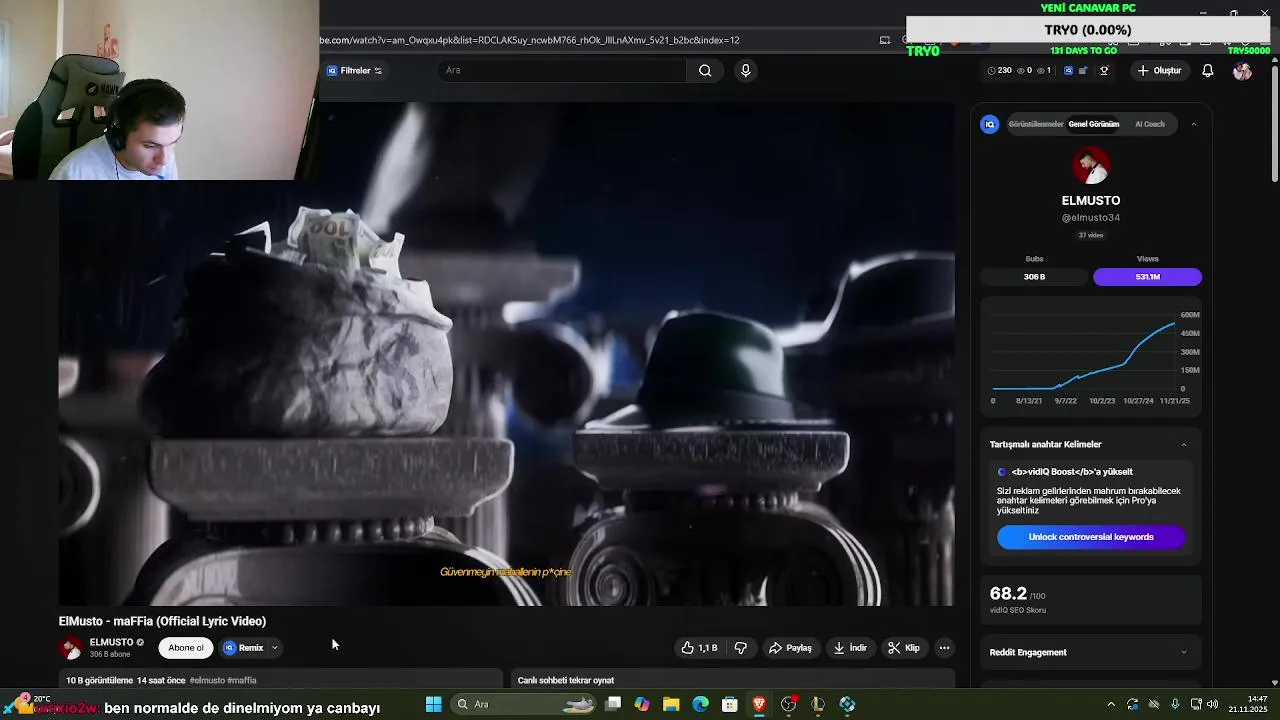Show hidden system tray icons
Image resolution: width=1280 pixels, height=720 pixels.
tap(1110, 704)
